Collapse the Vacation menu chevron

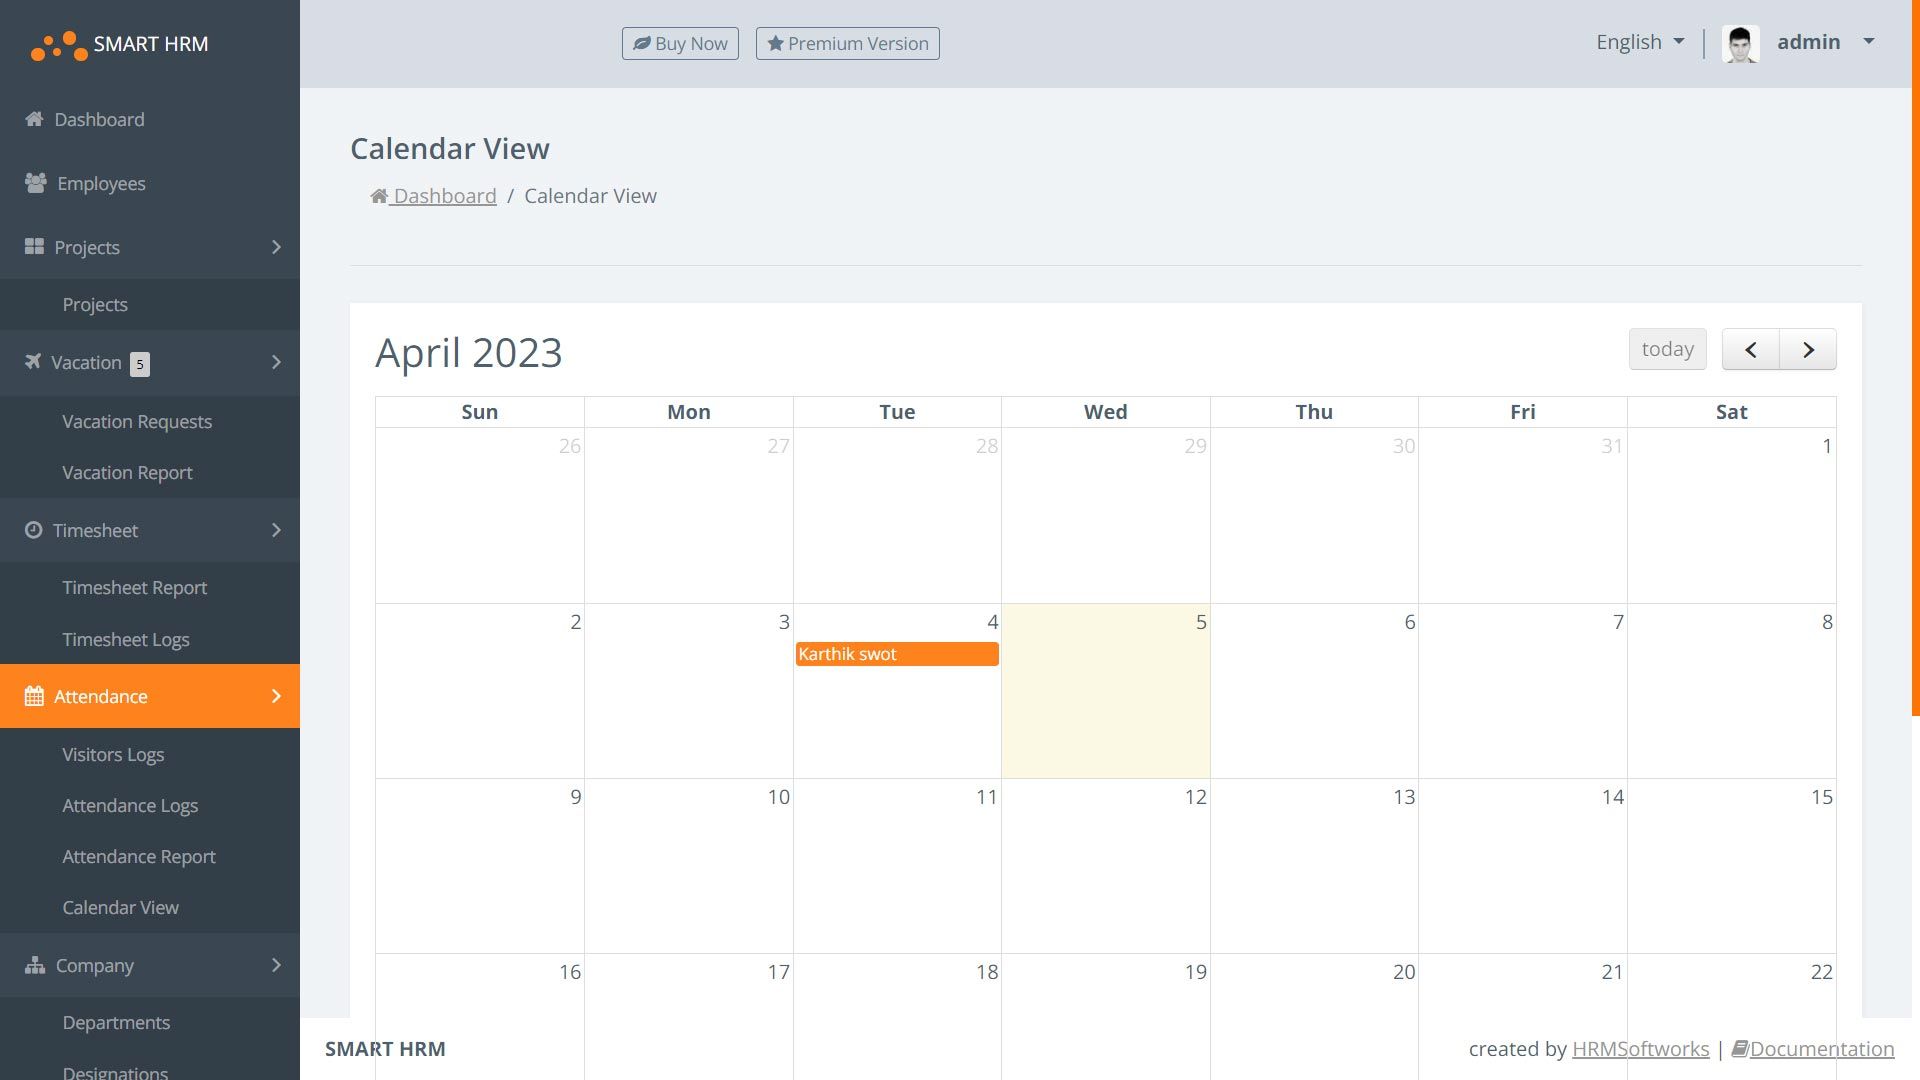276,362
